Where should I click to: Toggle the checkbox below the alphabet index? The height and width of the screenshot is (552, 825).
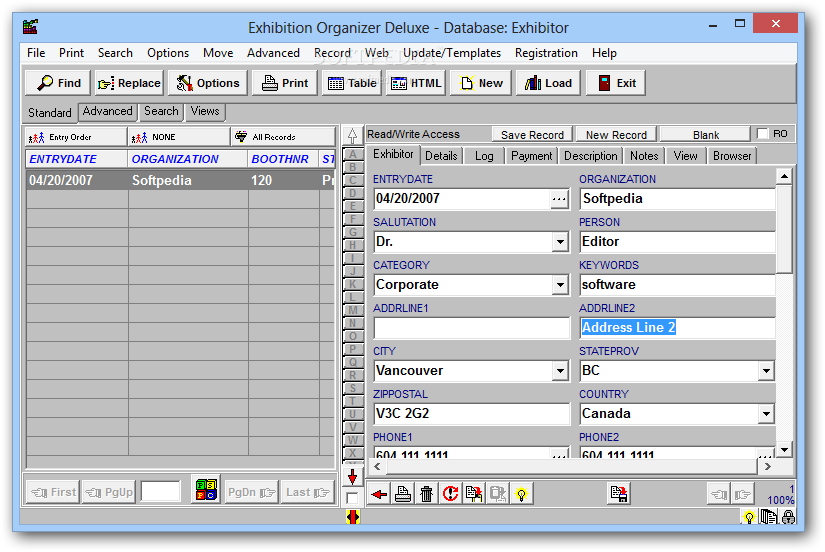352,497
